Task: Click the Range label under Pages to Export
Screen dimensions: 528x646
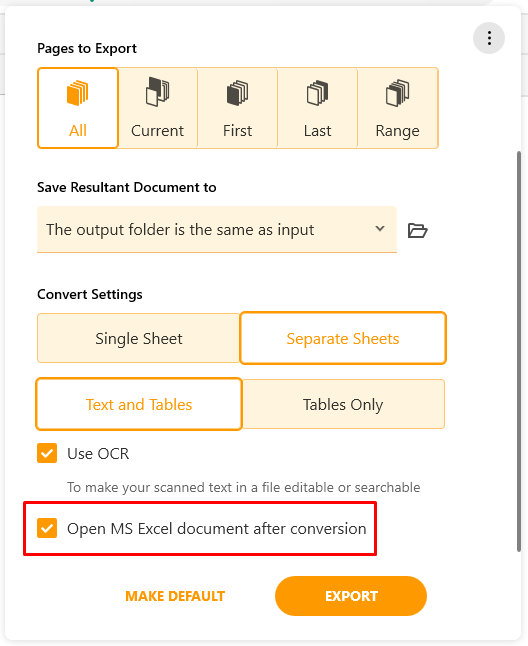Action: tap(397, 131)
